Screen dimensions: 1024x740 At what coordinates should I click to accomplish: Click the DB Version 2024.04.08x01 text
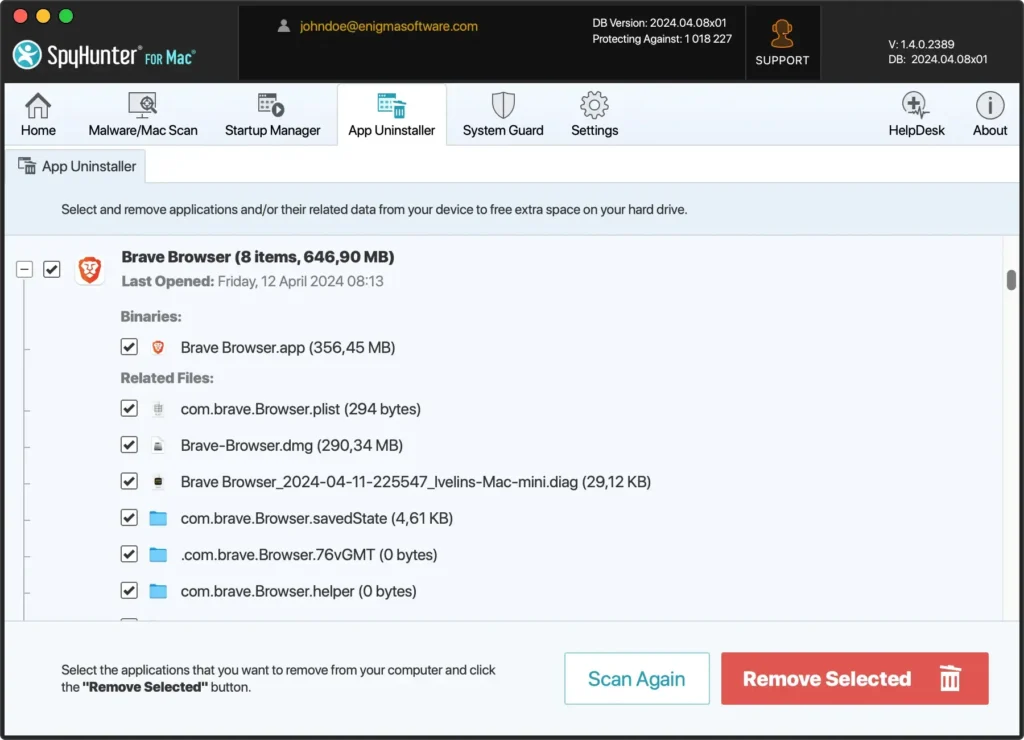coord(659,23)
